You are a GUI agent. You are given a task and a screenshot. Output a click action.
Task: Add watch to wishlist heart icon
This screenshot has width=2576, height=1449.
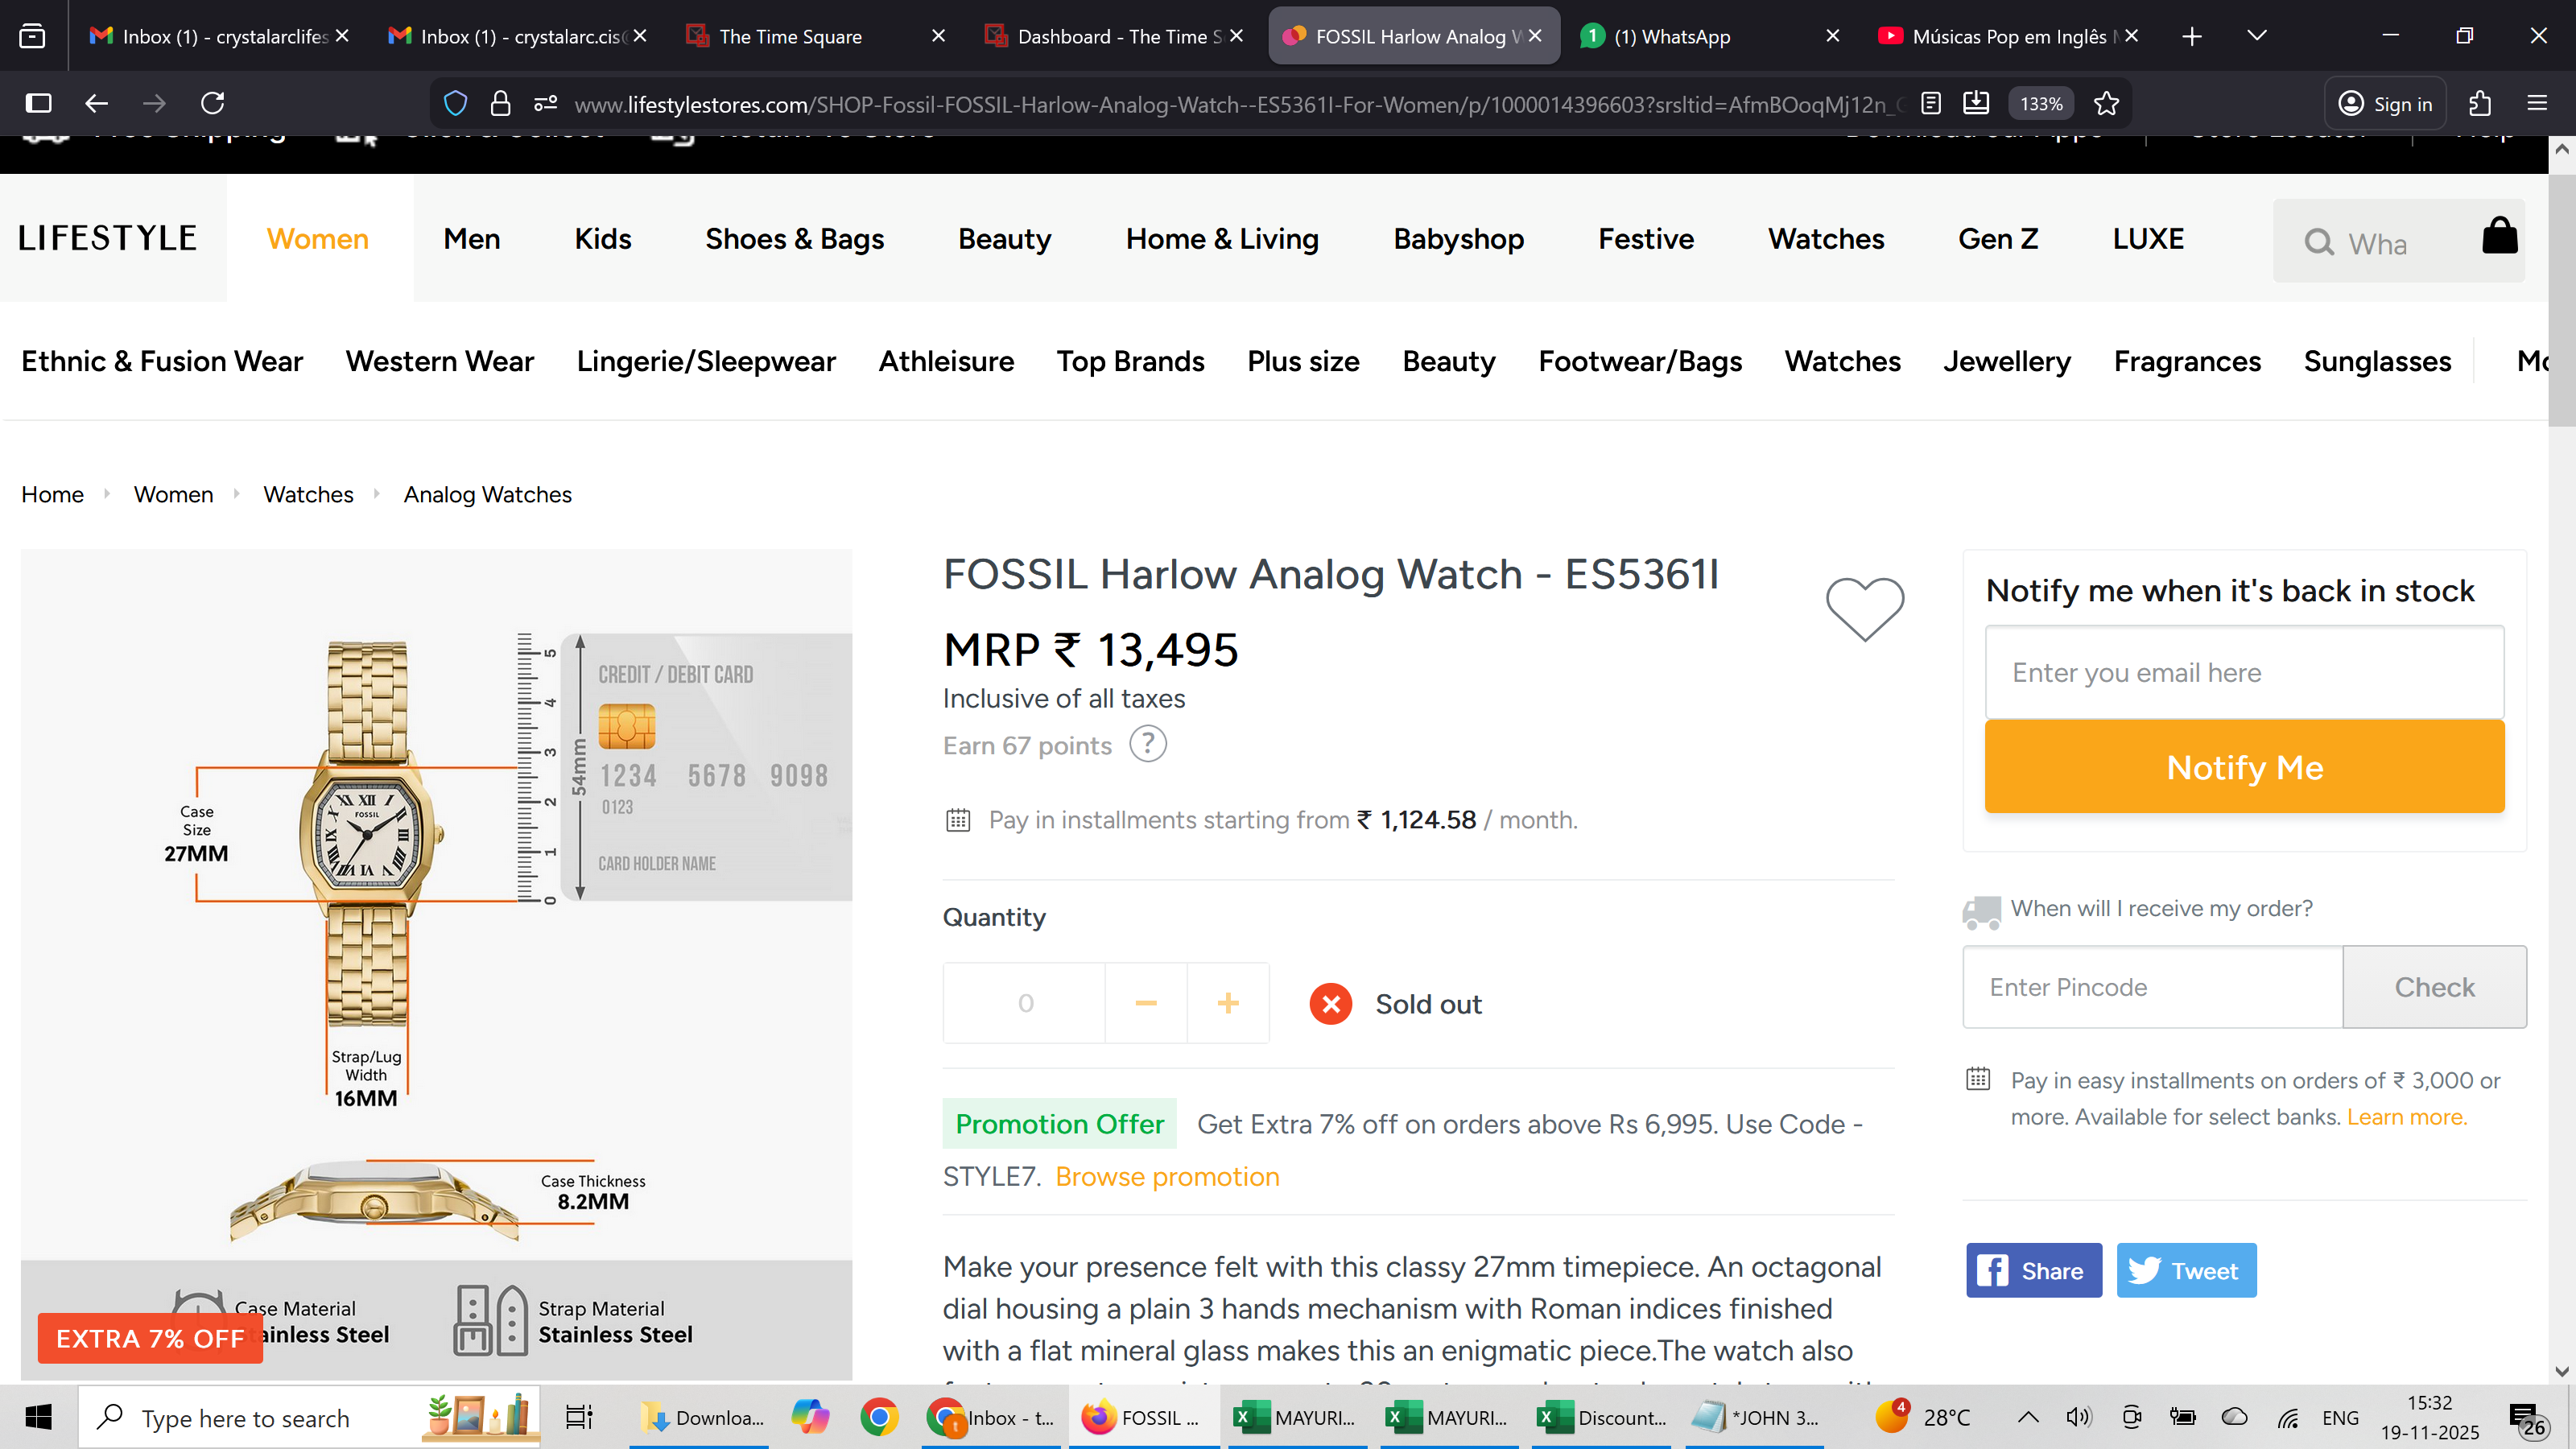click(1865, 608)
